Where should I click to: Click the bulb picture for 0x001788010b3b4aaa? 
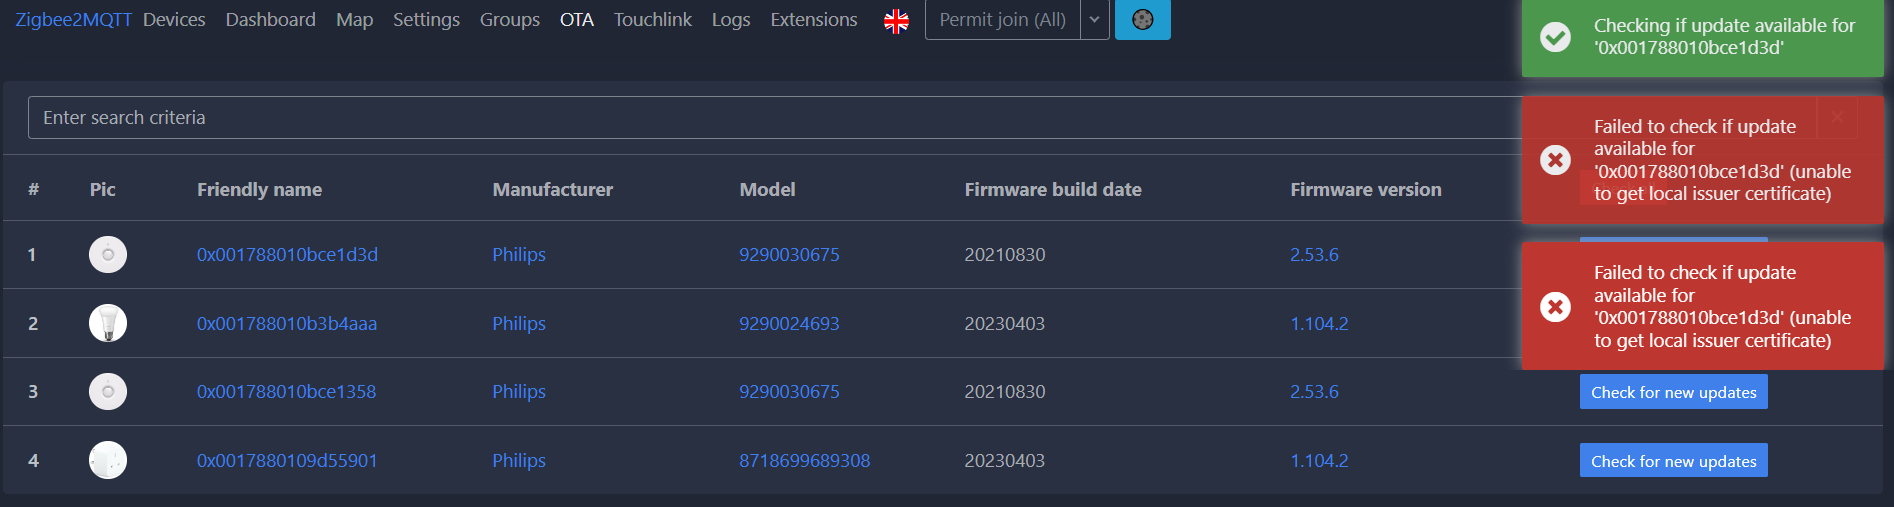pyautogui.click(x=108, y=323)
